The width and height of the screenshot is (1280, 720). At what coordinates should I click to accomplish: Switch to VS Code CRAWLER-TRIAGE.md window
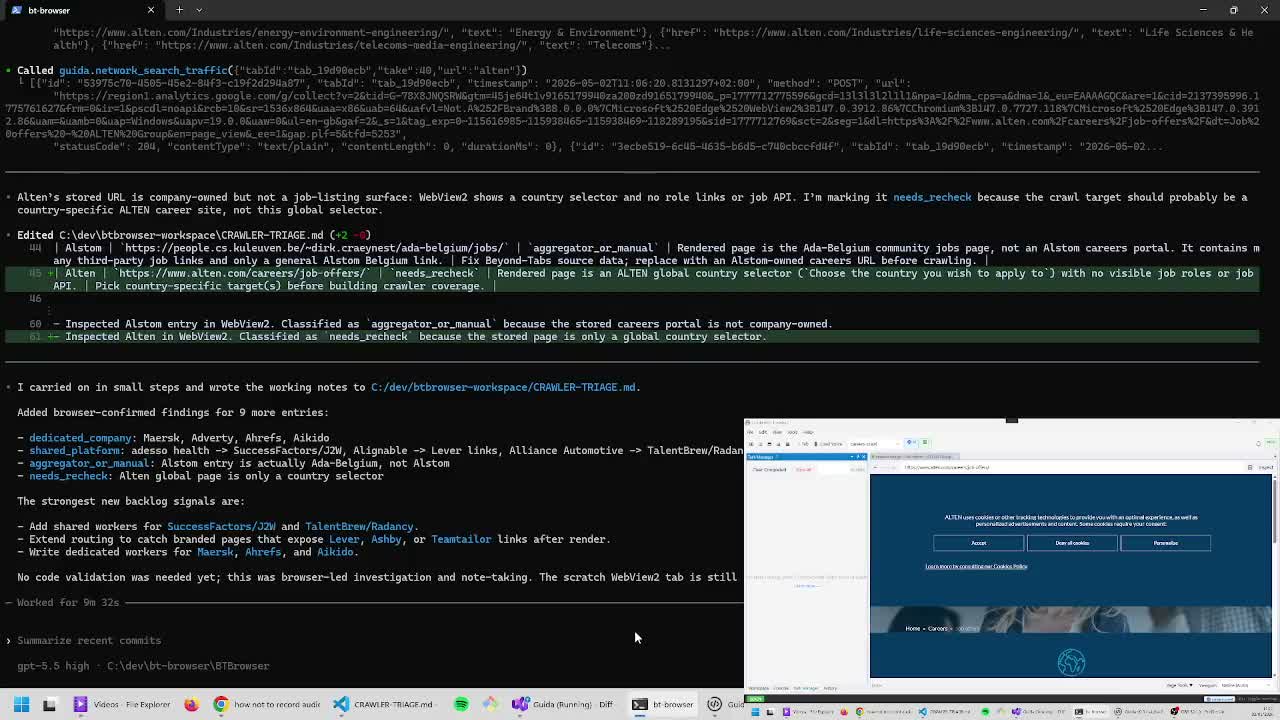384,704
